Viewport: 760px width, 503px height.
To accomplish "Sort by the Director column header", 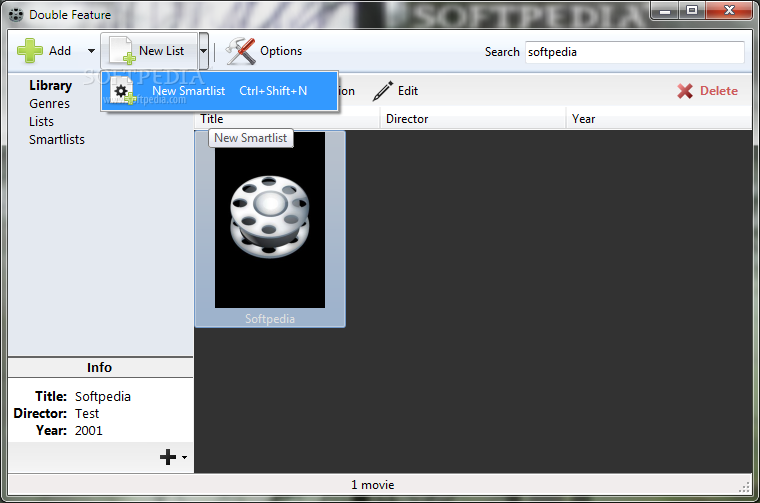I will pos(473,119).
